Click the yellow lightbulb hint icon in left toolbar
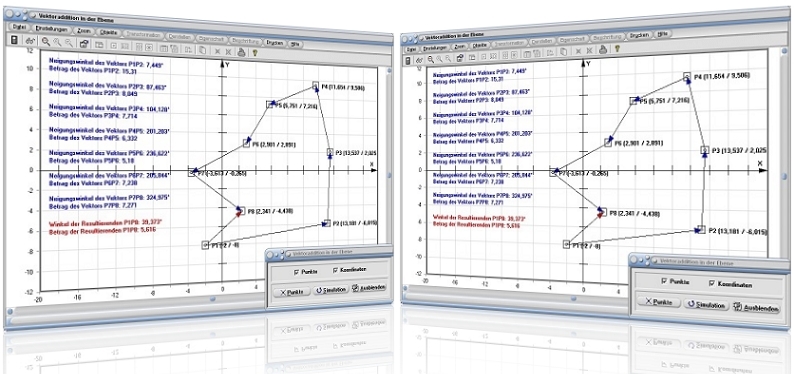The height and width of the screenshot is (374, 794). click(256, 51)
